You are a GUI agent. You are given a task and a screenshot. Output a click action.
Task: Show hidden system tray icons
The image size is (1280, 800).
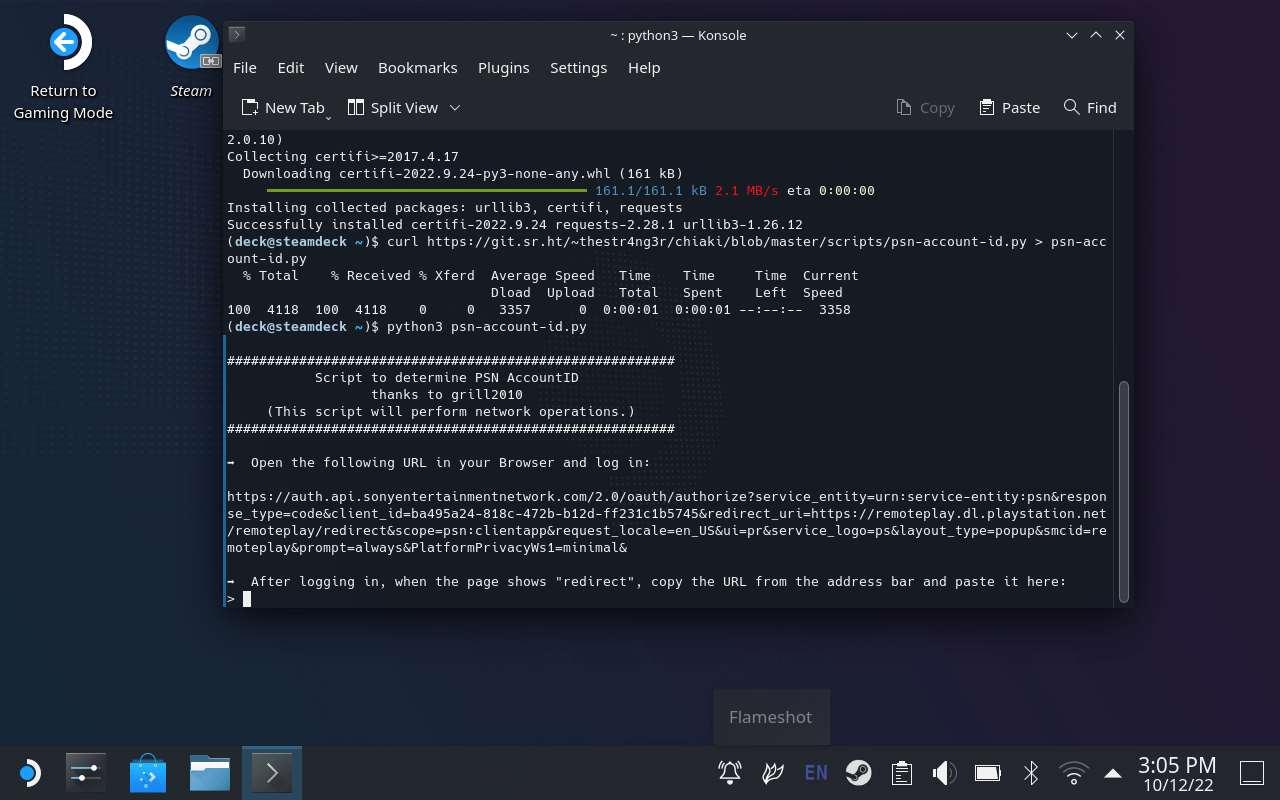[1112, 773]
